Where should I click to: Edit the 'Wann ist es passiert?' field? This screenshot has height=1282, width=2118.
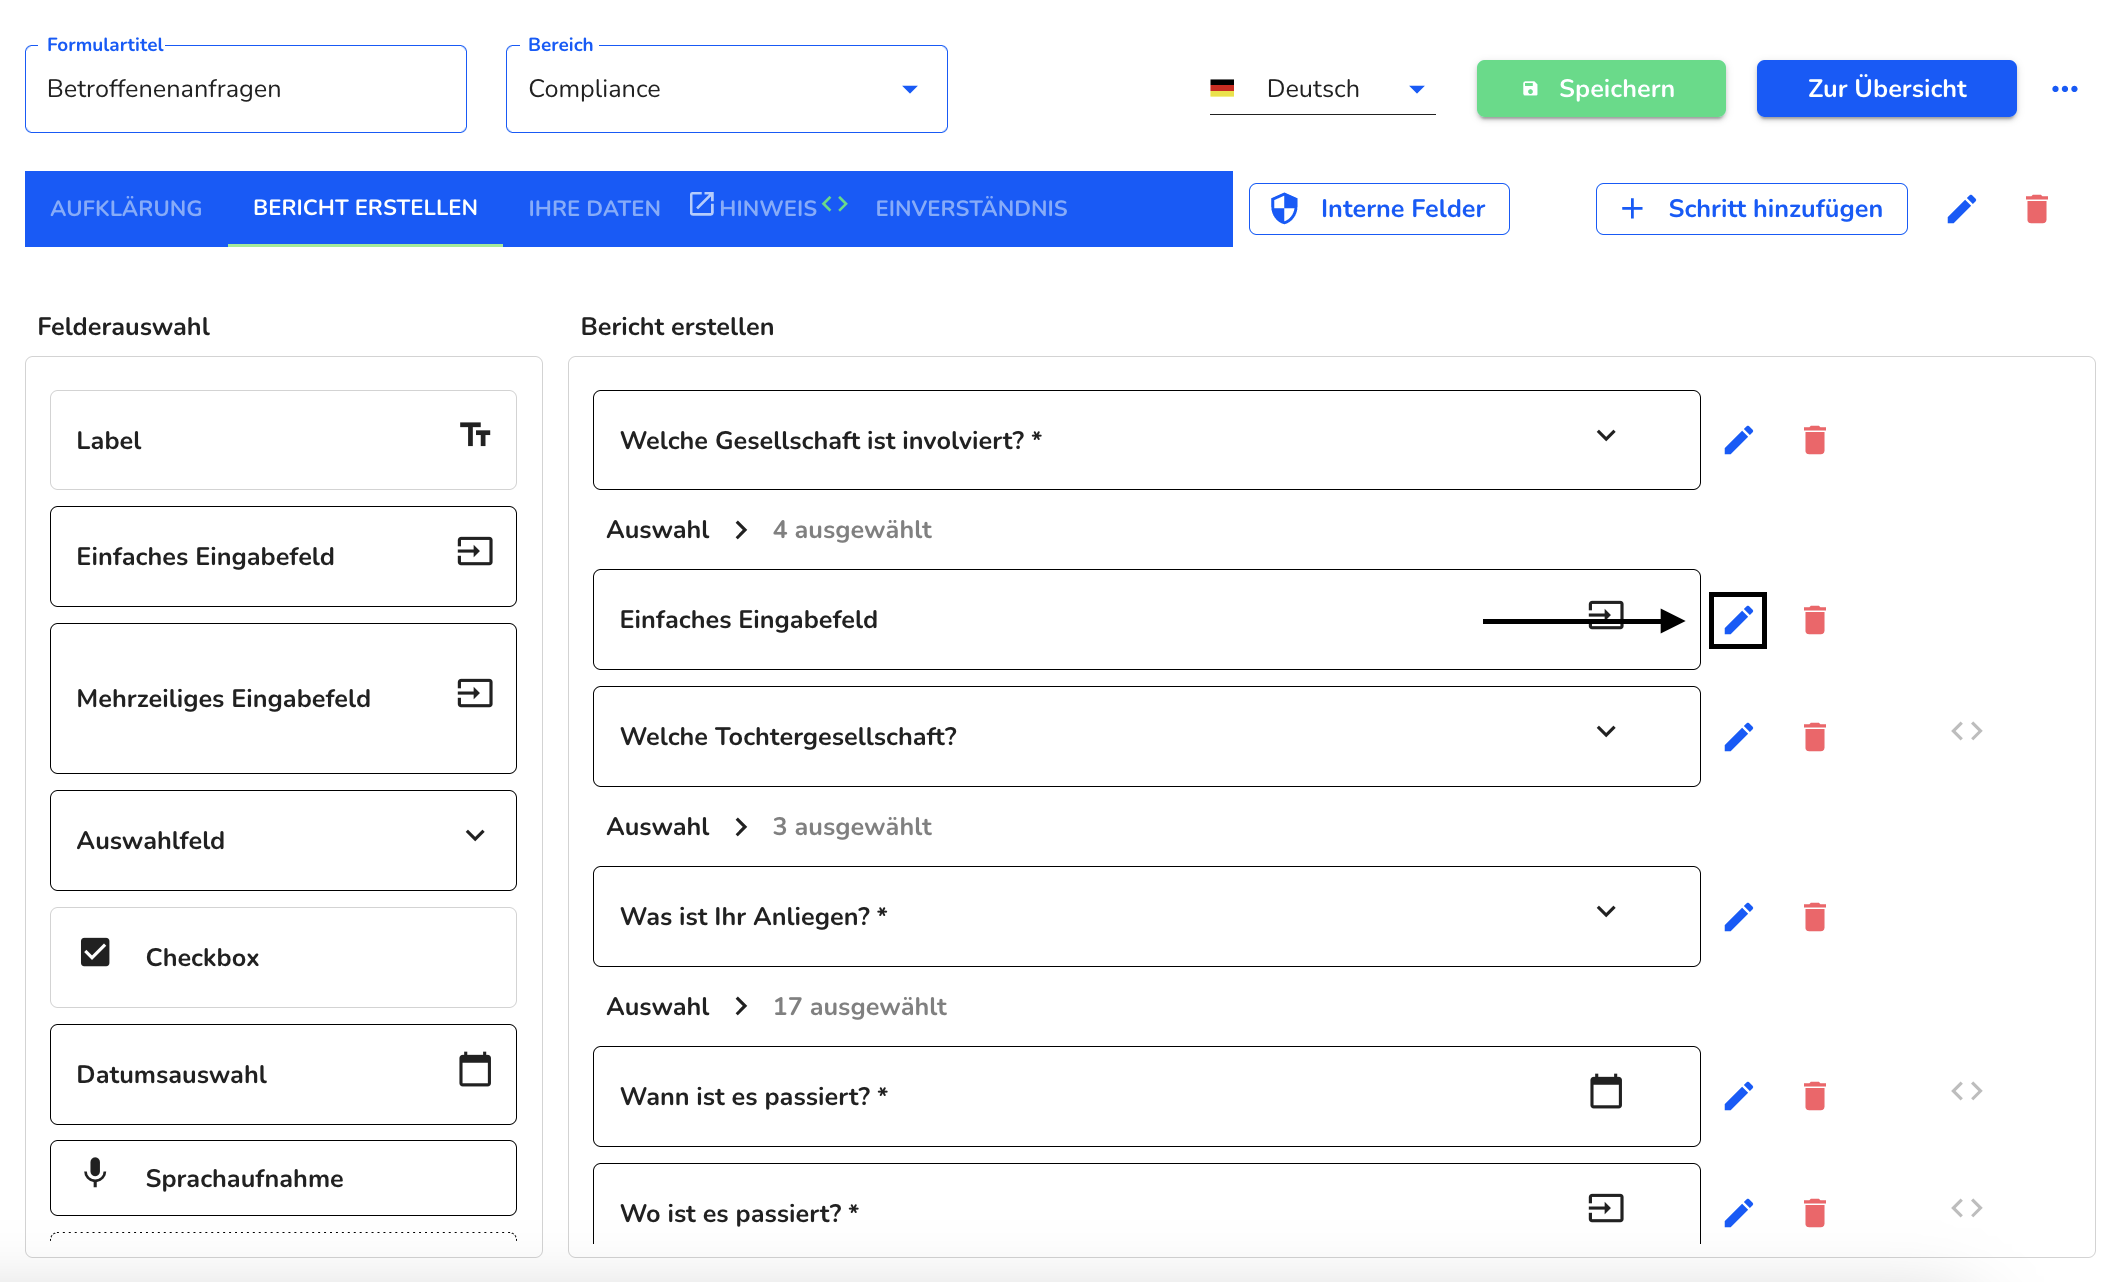point(1739,1096)
